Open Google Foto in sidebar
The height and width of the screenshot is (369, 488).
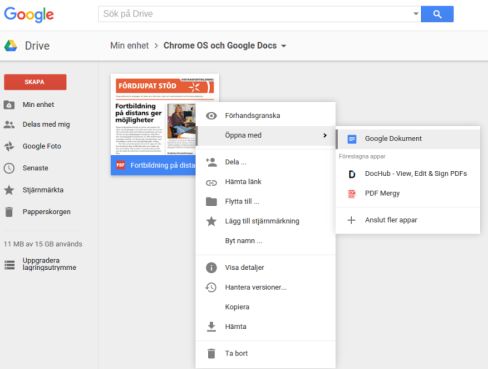(x=42, y=146)
